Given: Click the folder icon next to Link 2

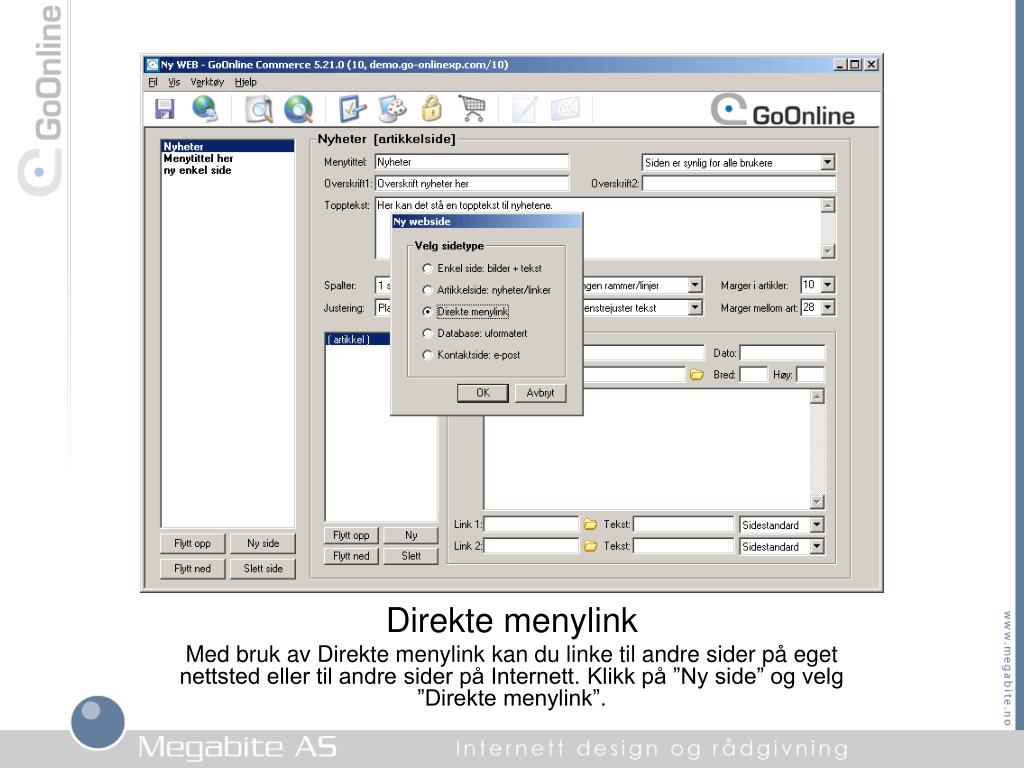Looking at the screenshot, I should (590, 546).
